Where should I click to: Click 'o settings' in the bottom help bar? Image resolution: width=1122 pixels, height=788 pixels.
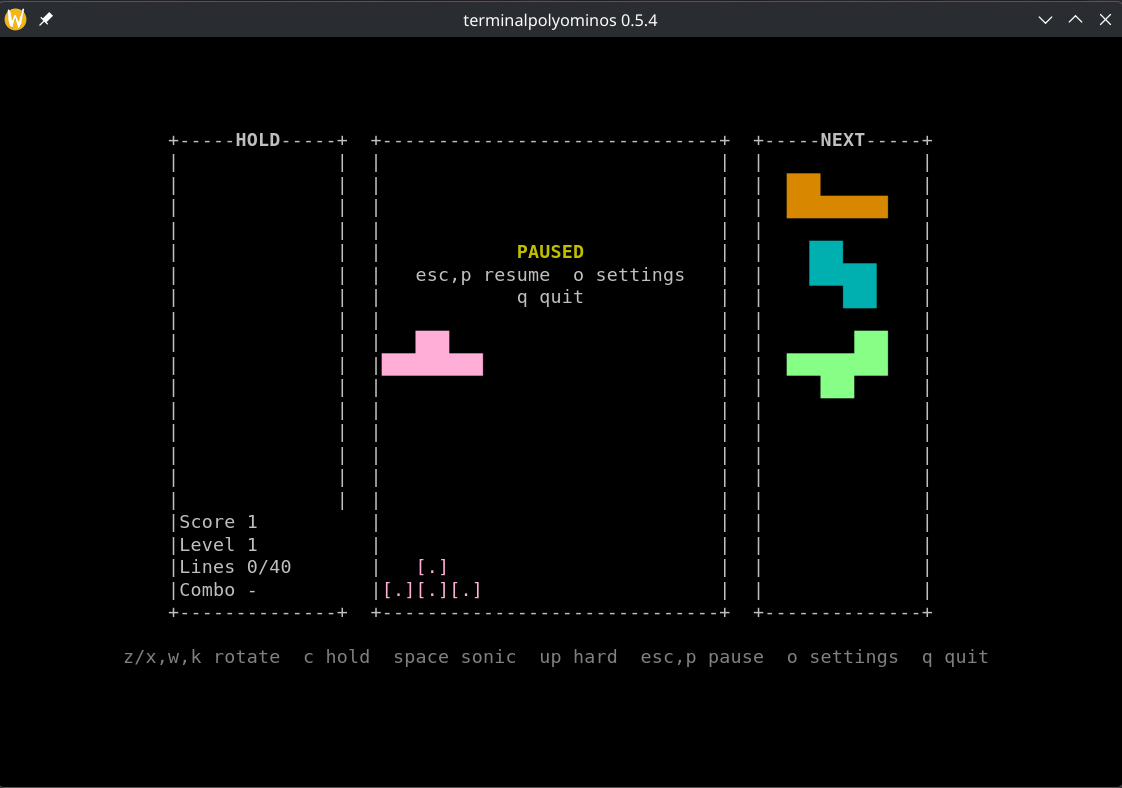tap(842, 657)
